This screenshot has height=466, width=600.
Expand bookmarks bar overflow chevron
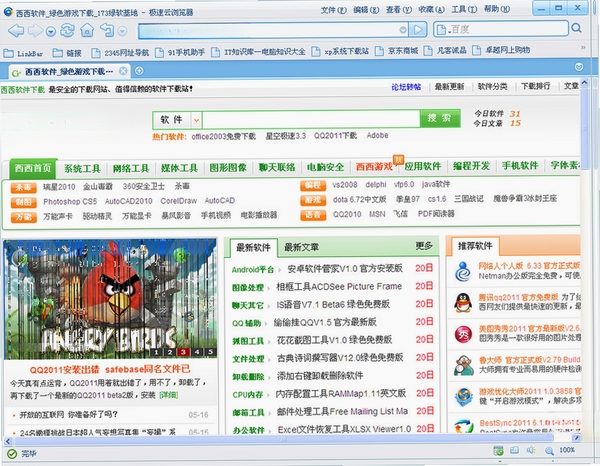pyautogui.click(x=583, y=47)
